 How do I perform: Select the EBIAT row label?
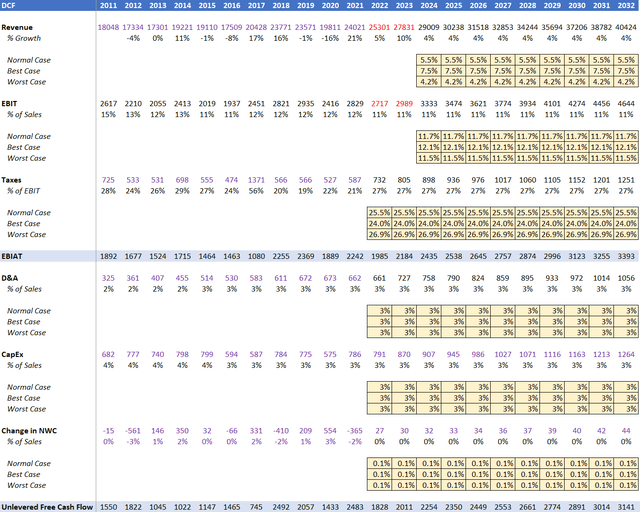click(12, 256)
